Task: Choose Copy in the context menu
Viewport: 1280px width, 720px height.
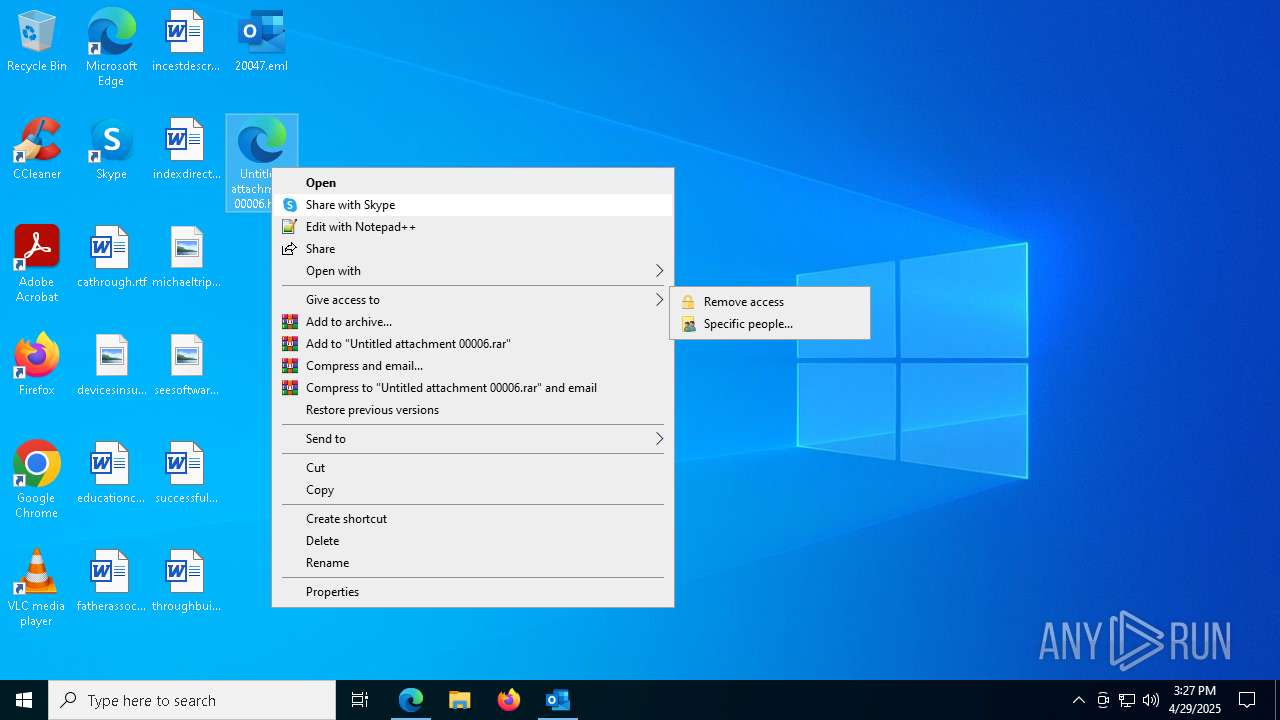Action: [473, 490]
